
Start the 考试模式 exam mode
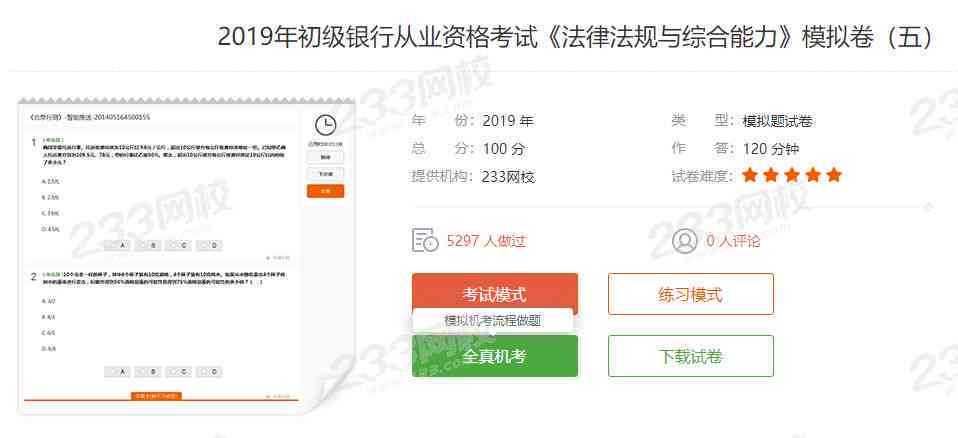494,291
